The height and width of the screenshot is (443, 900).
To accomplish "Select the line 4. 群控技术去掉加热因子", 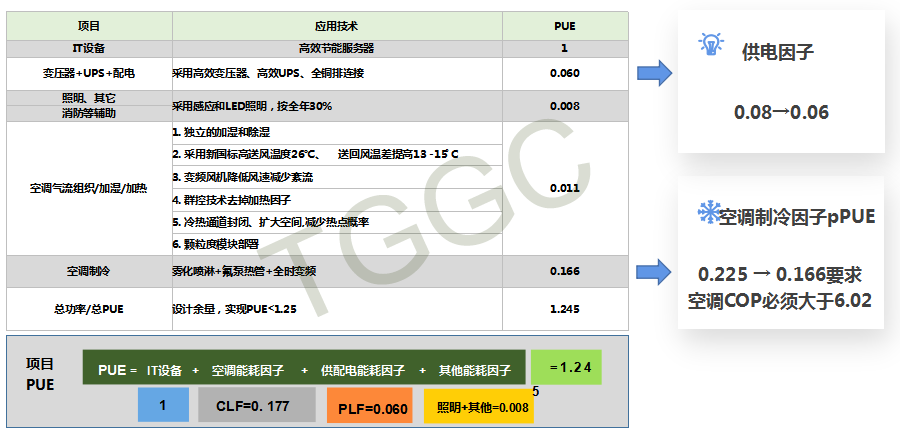I will tap(232, 200).
